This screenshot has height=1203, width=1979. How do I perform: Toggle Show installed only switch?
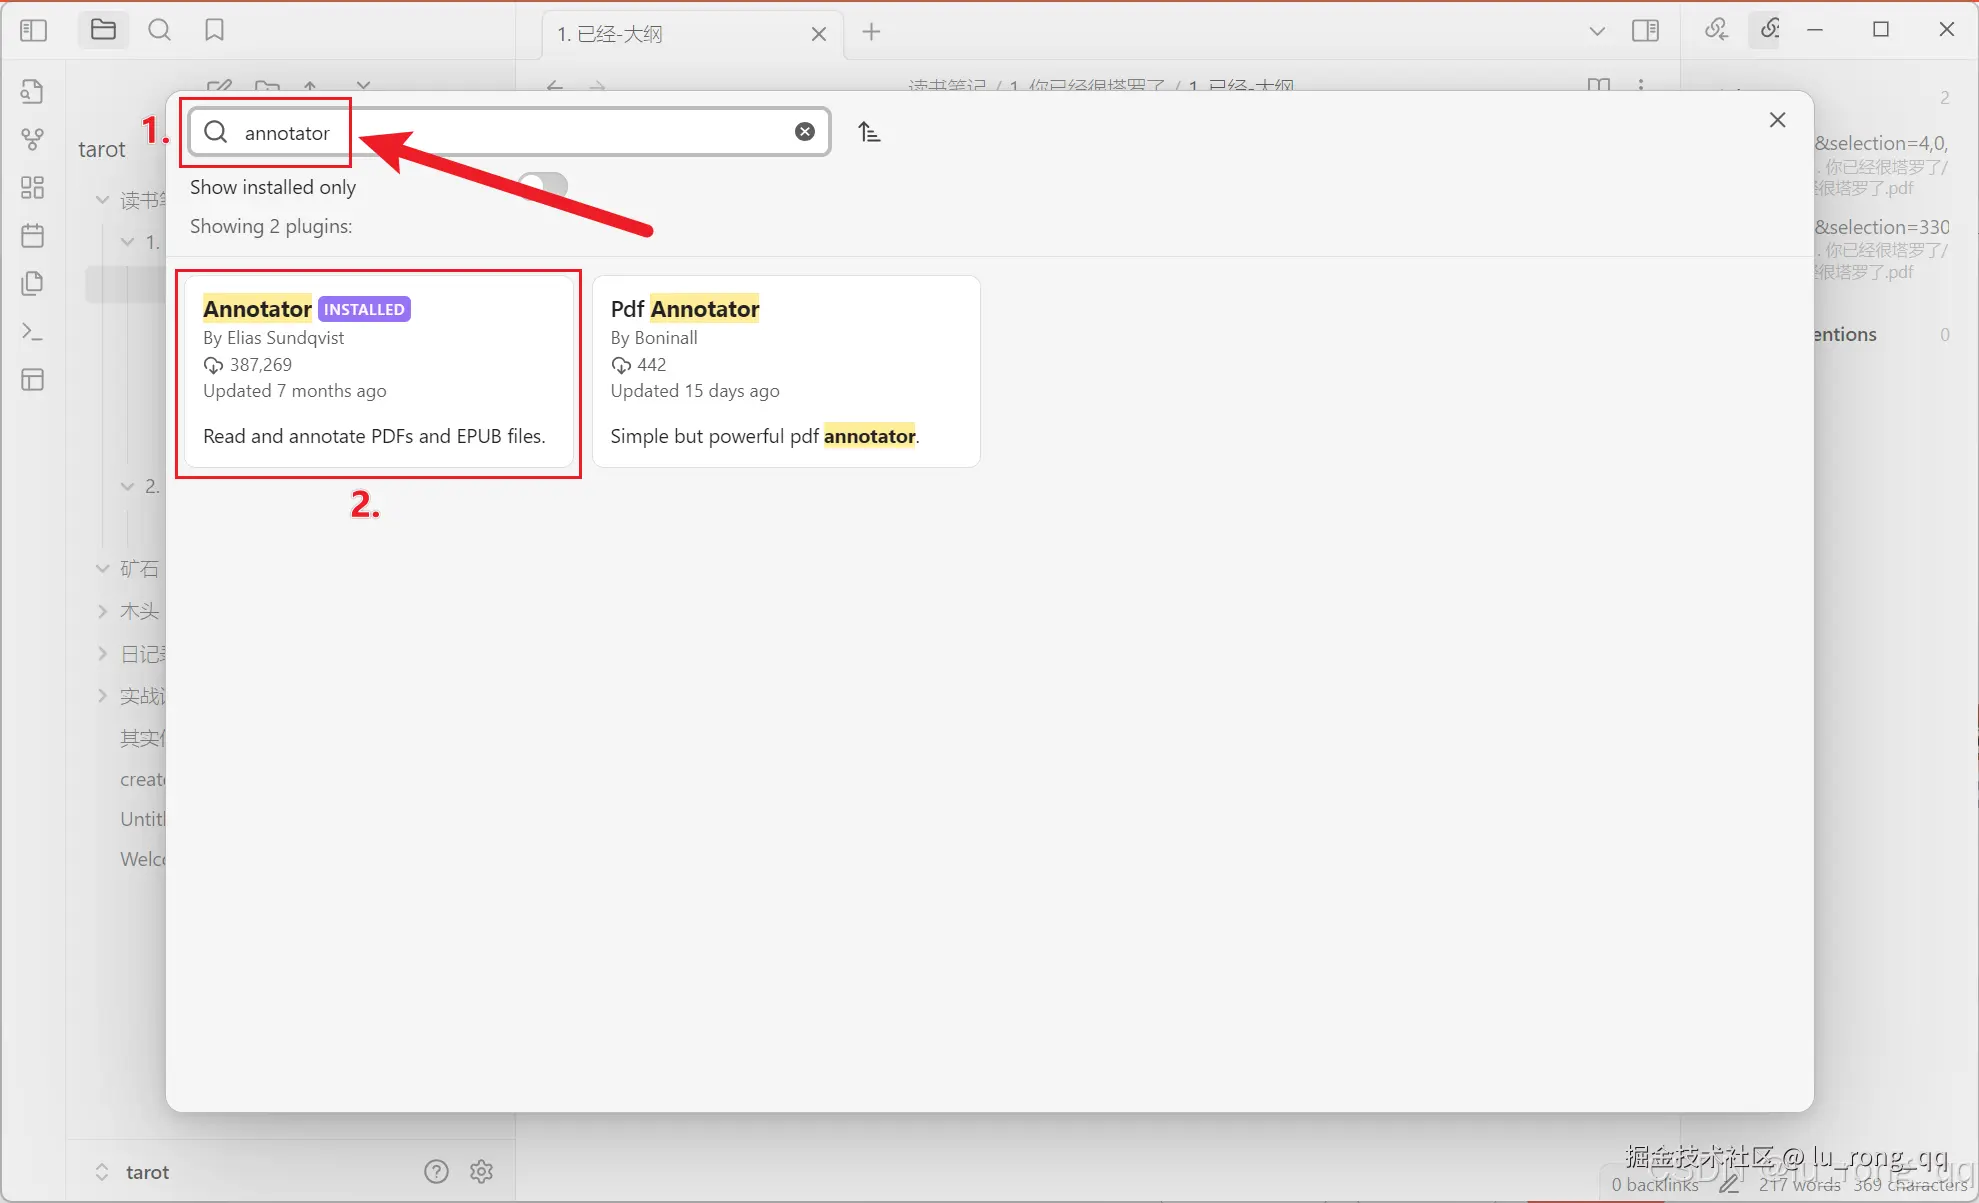tap(543, 186)
